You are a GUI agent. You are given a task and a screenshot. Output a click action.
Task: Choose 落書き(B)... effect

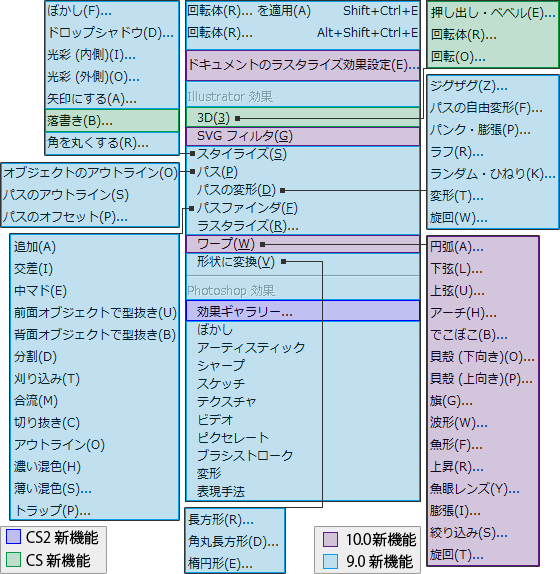pyautogui.click(x=112, y=120)
